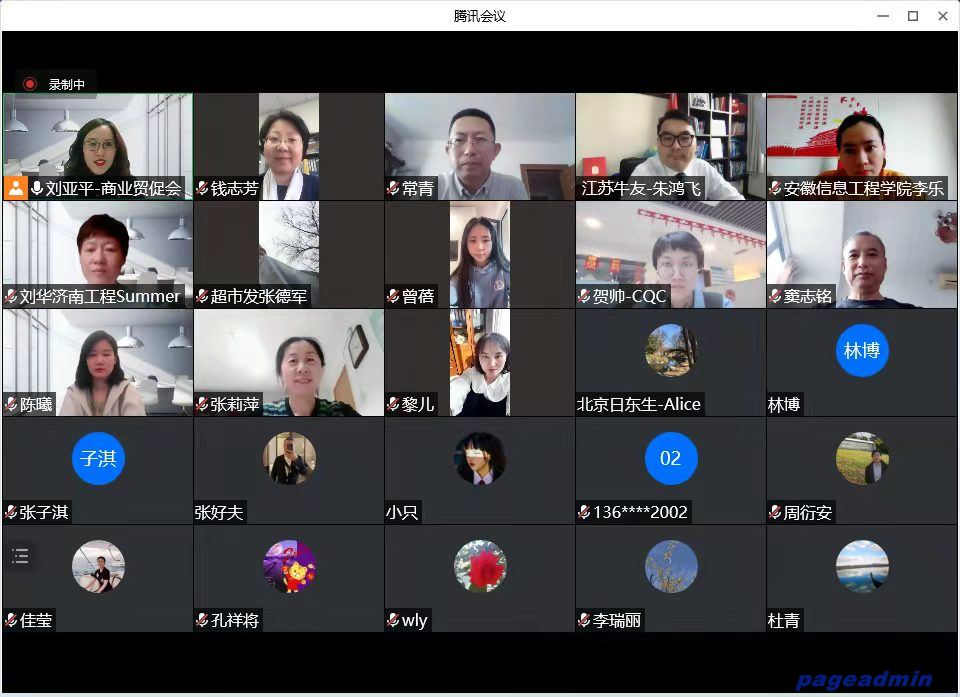Click the name label 林博 below avatar

click(784, 404)
